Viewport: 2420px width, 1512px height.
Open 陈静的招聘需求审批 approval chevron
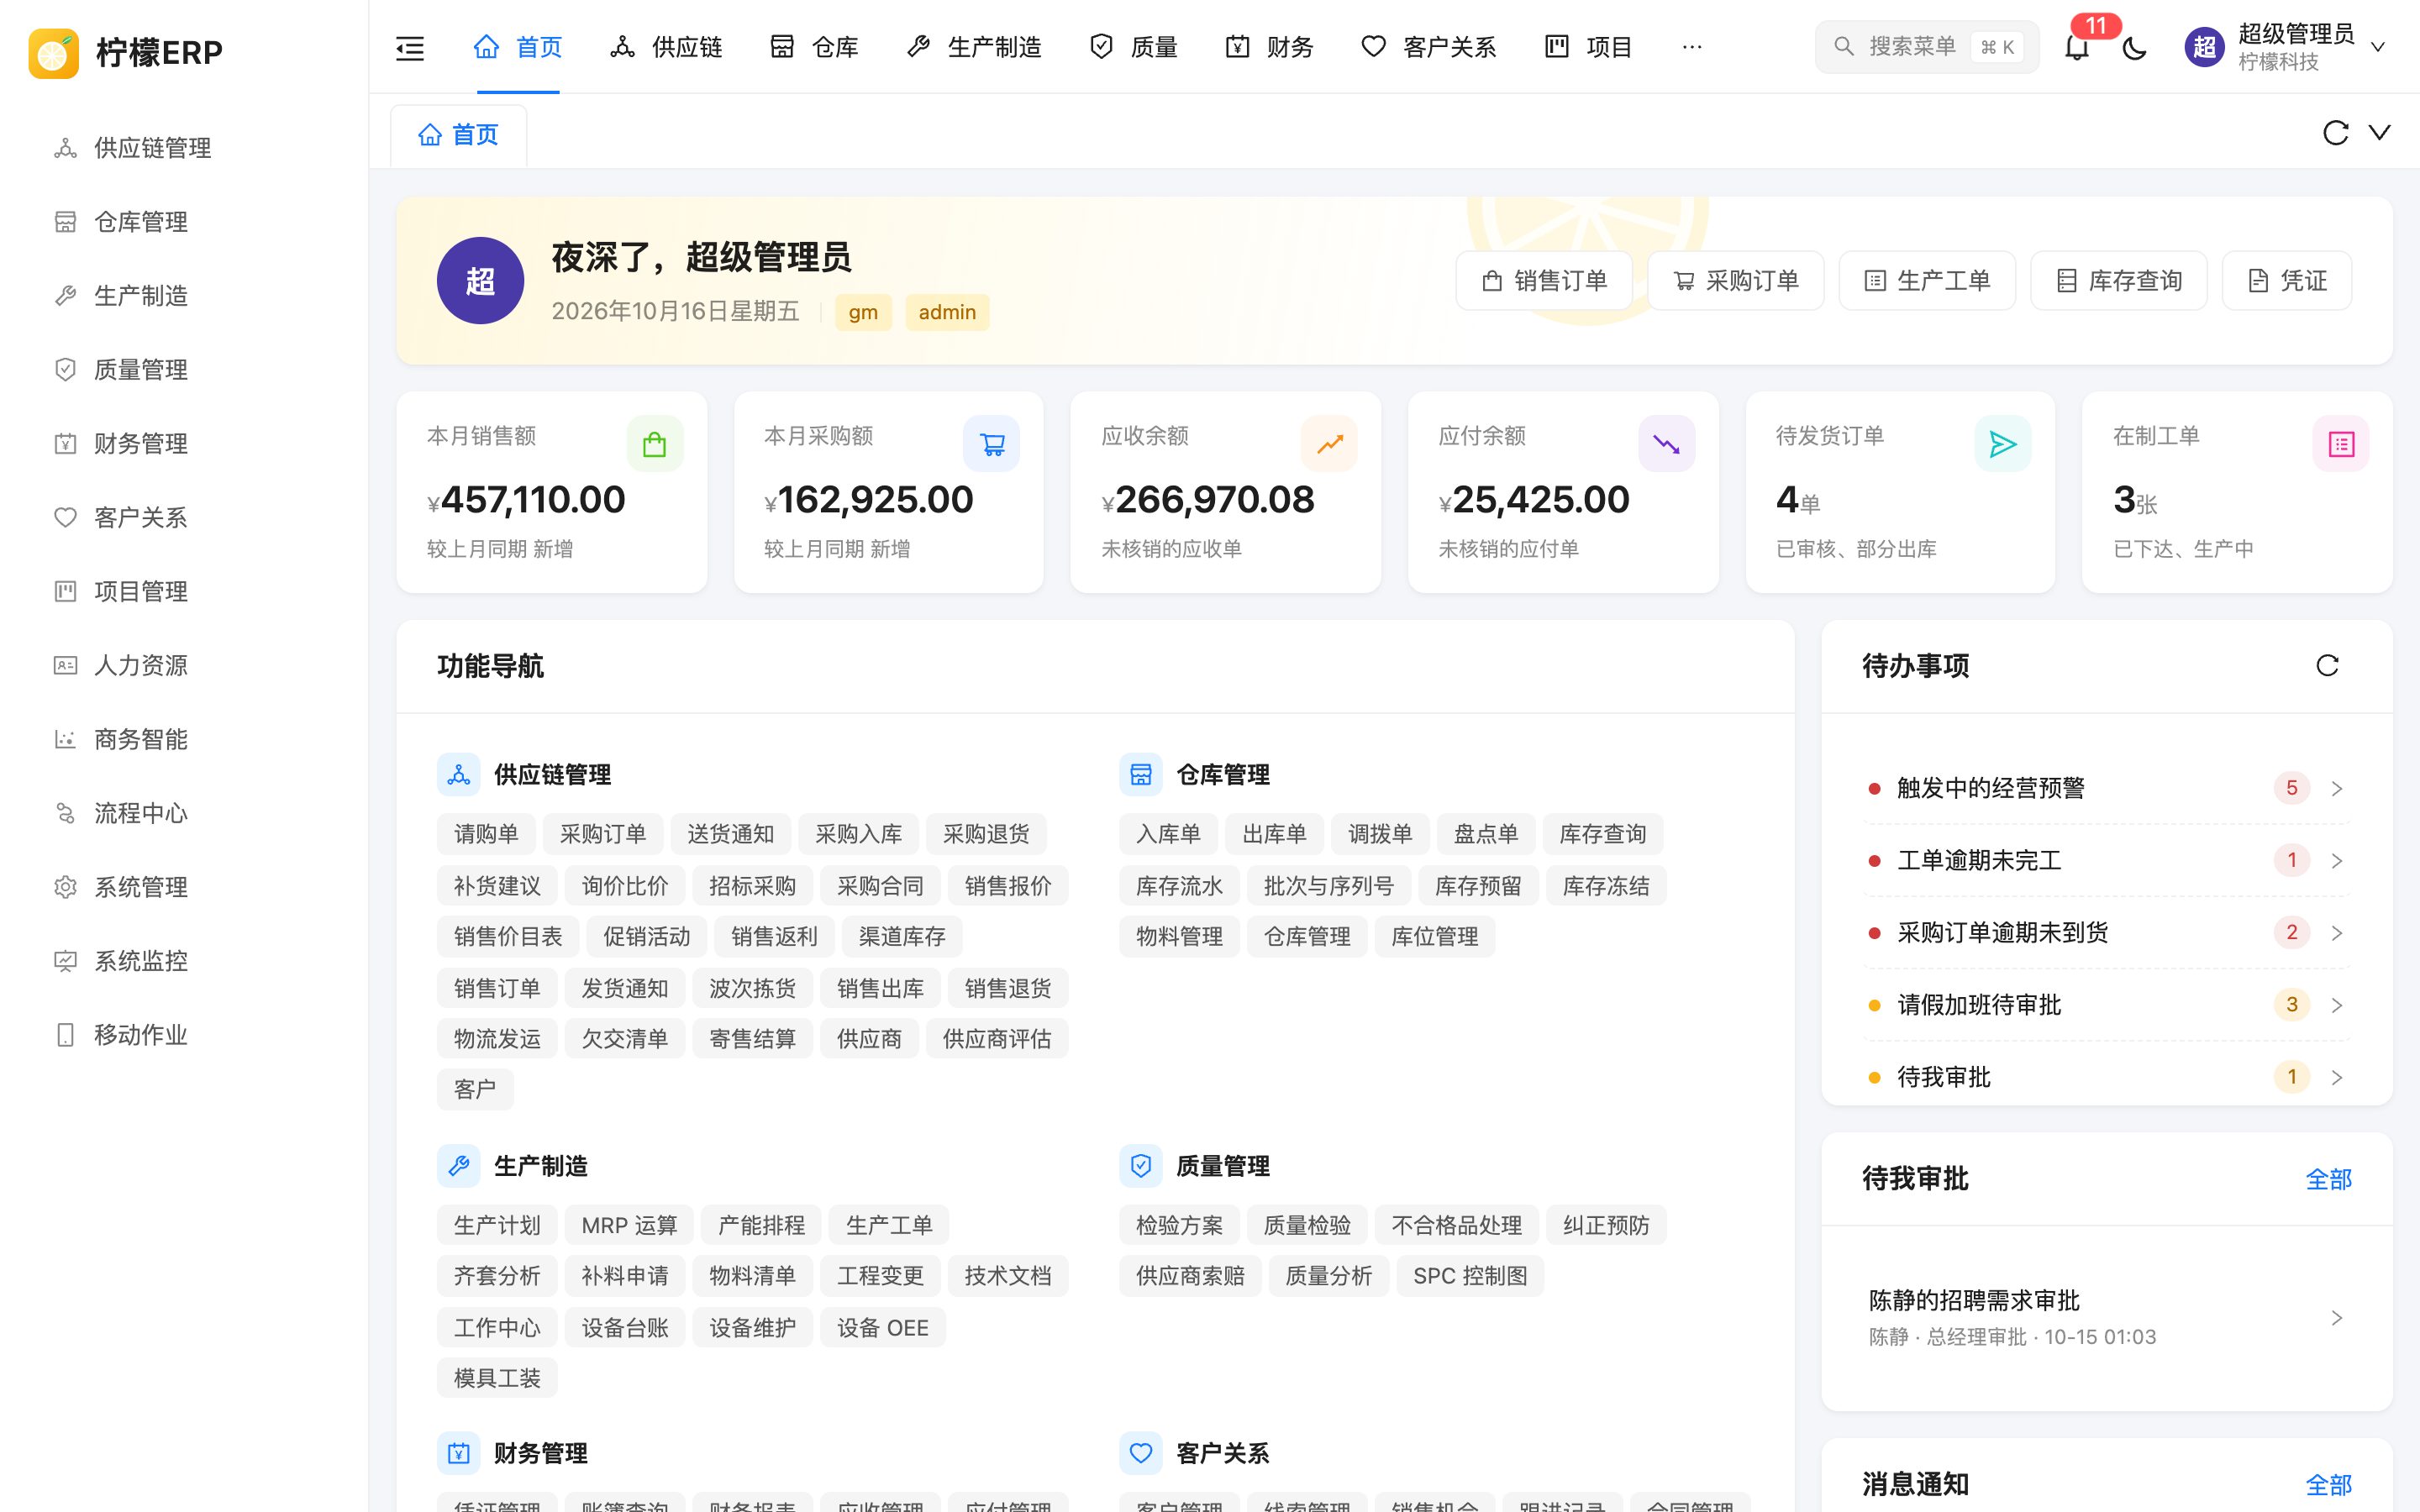2337,1319
